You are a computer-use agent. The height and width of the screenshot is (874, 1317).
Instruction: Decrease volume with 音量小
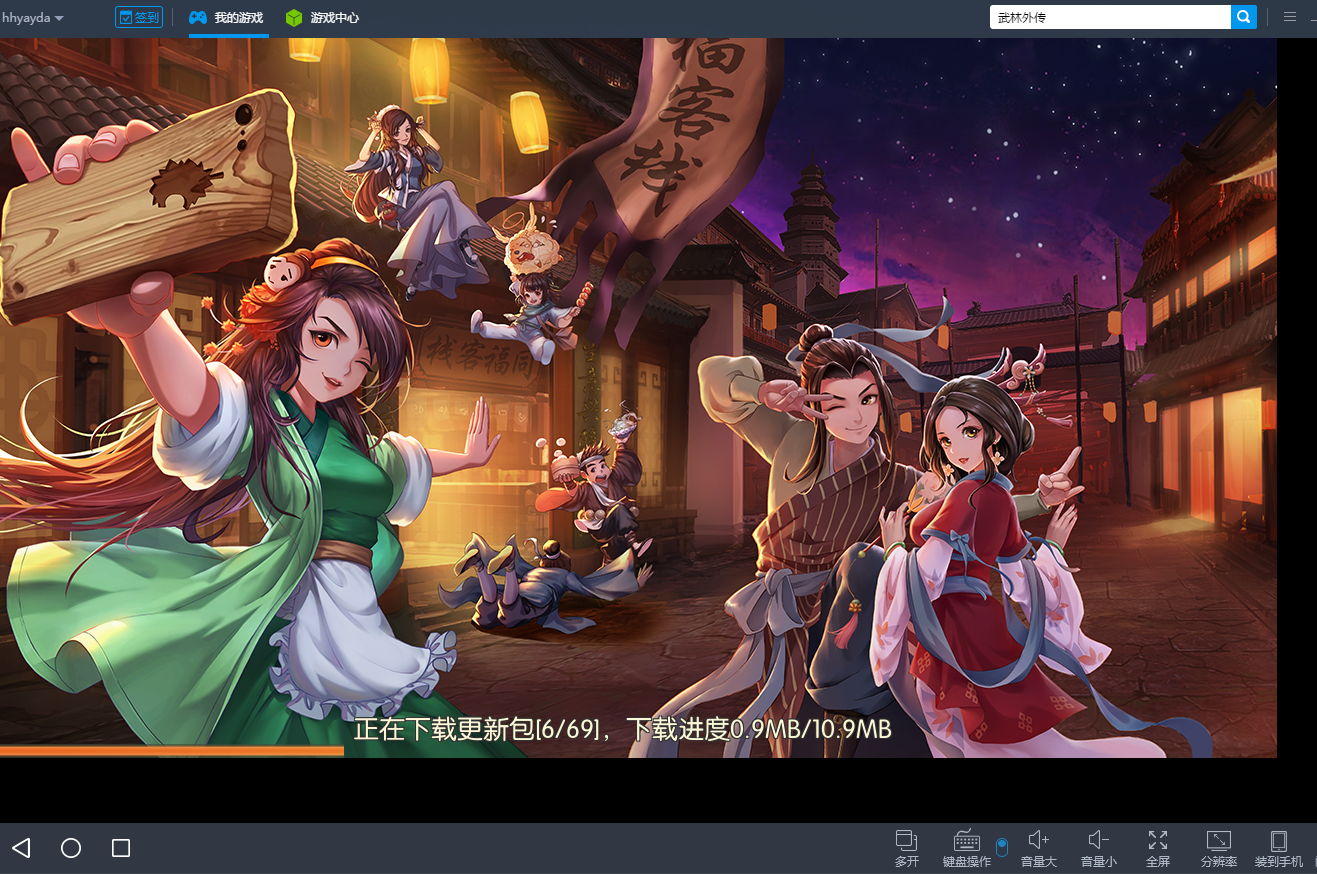click(x=1099, y=848)
